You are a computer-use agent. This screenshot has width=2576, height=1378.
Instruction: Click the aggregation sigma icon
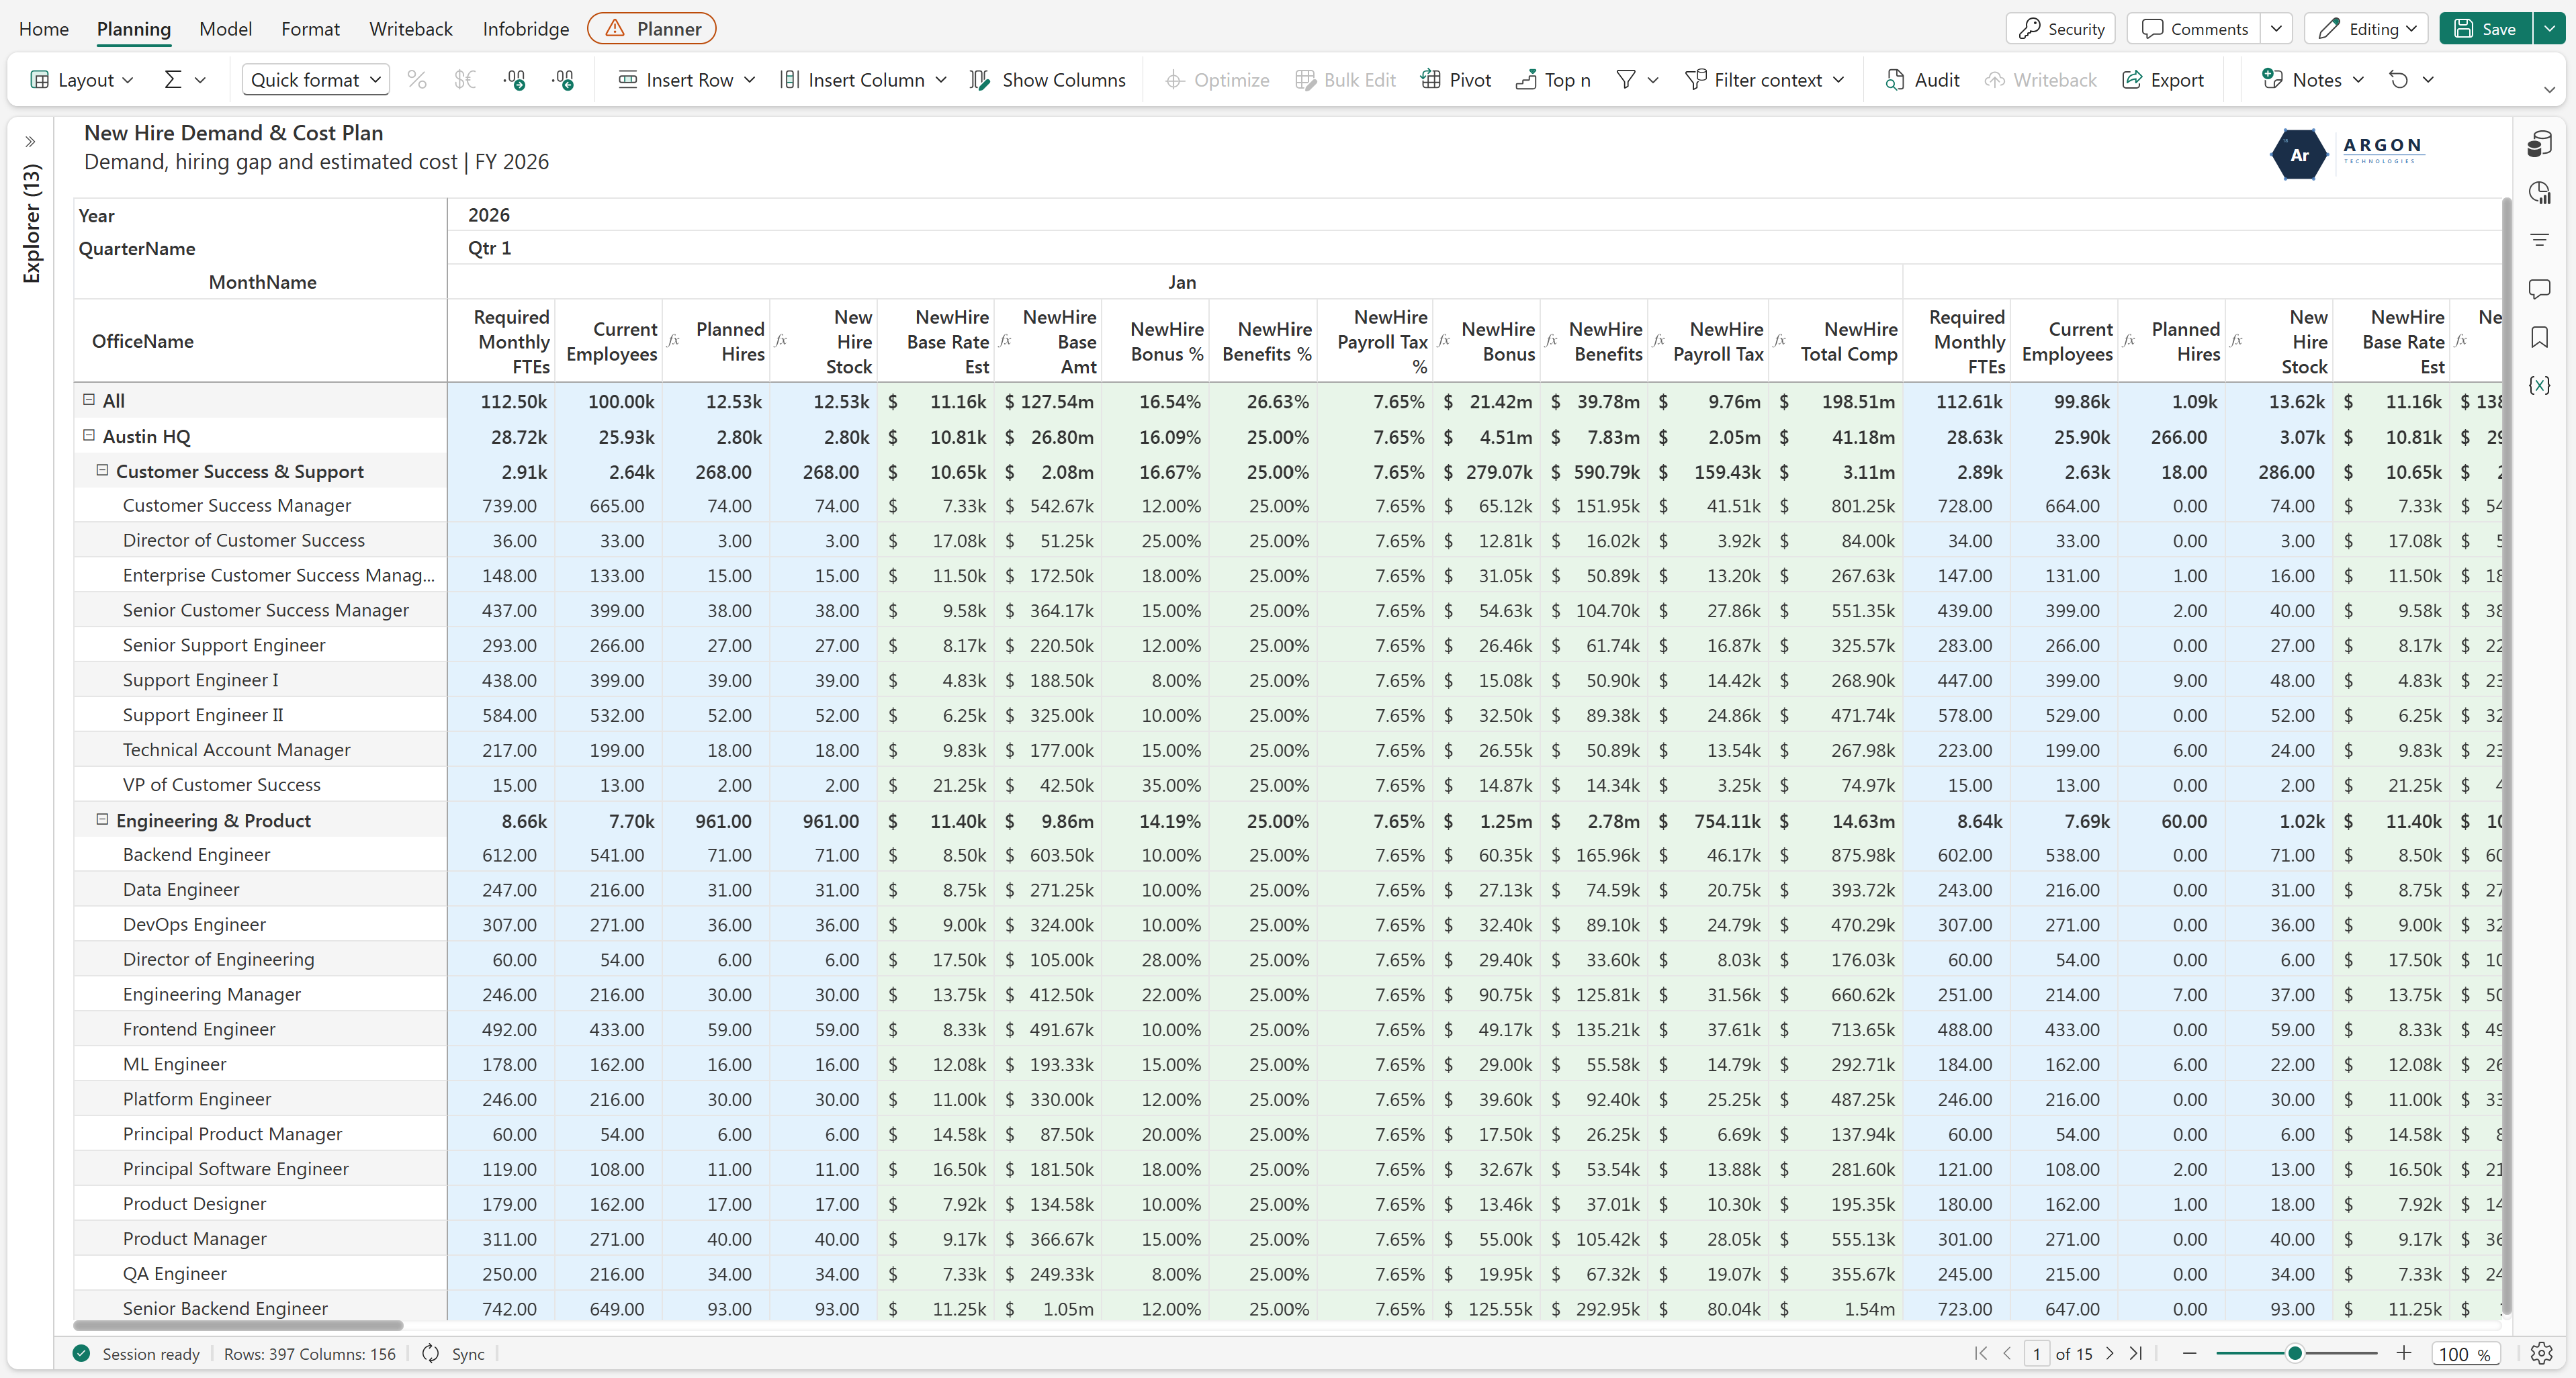pyautogui.click(x=173, y=80)
